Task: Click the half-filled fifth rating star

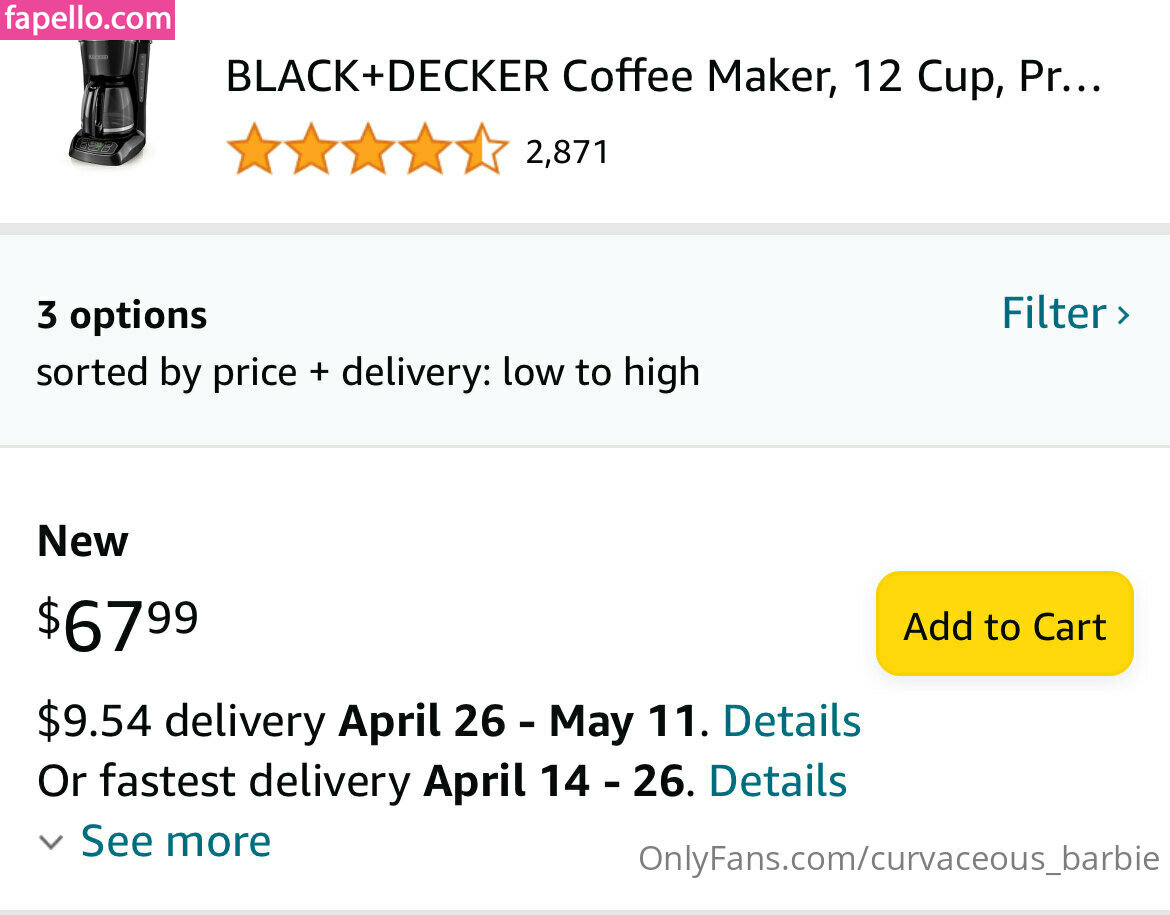Action: 483,150
